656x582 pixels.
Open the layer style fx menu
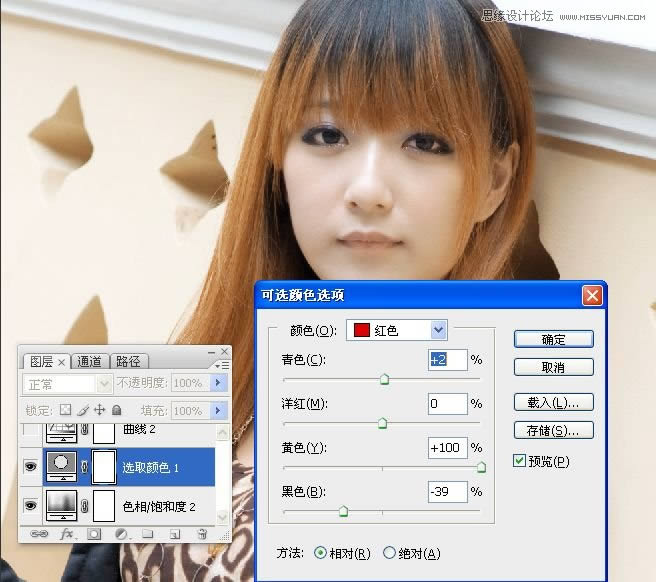(67, 535)
